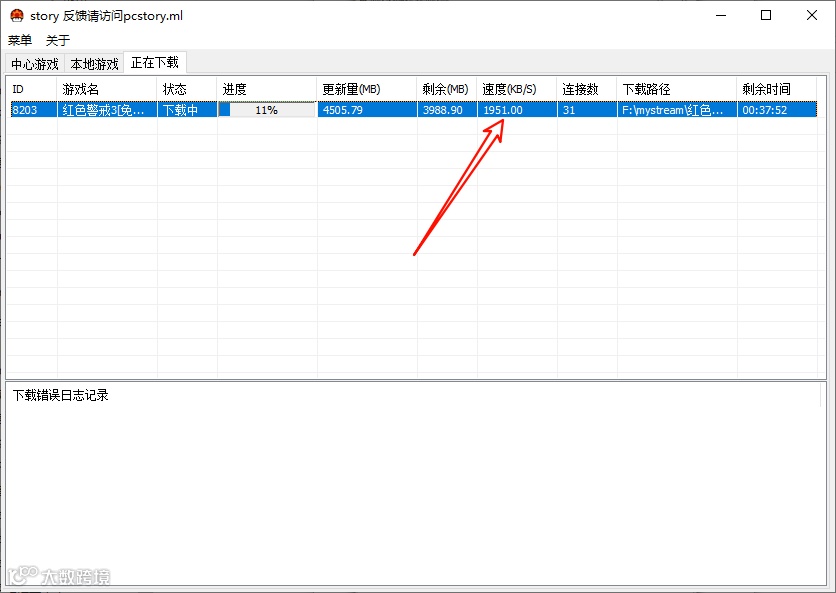The image size is (836, 593).
Task: Maximize the story window
Action: [766, 15]
